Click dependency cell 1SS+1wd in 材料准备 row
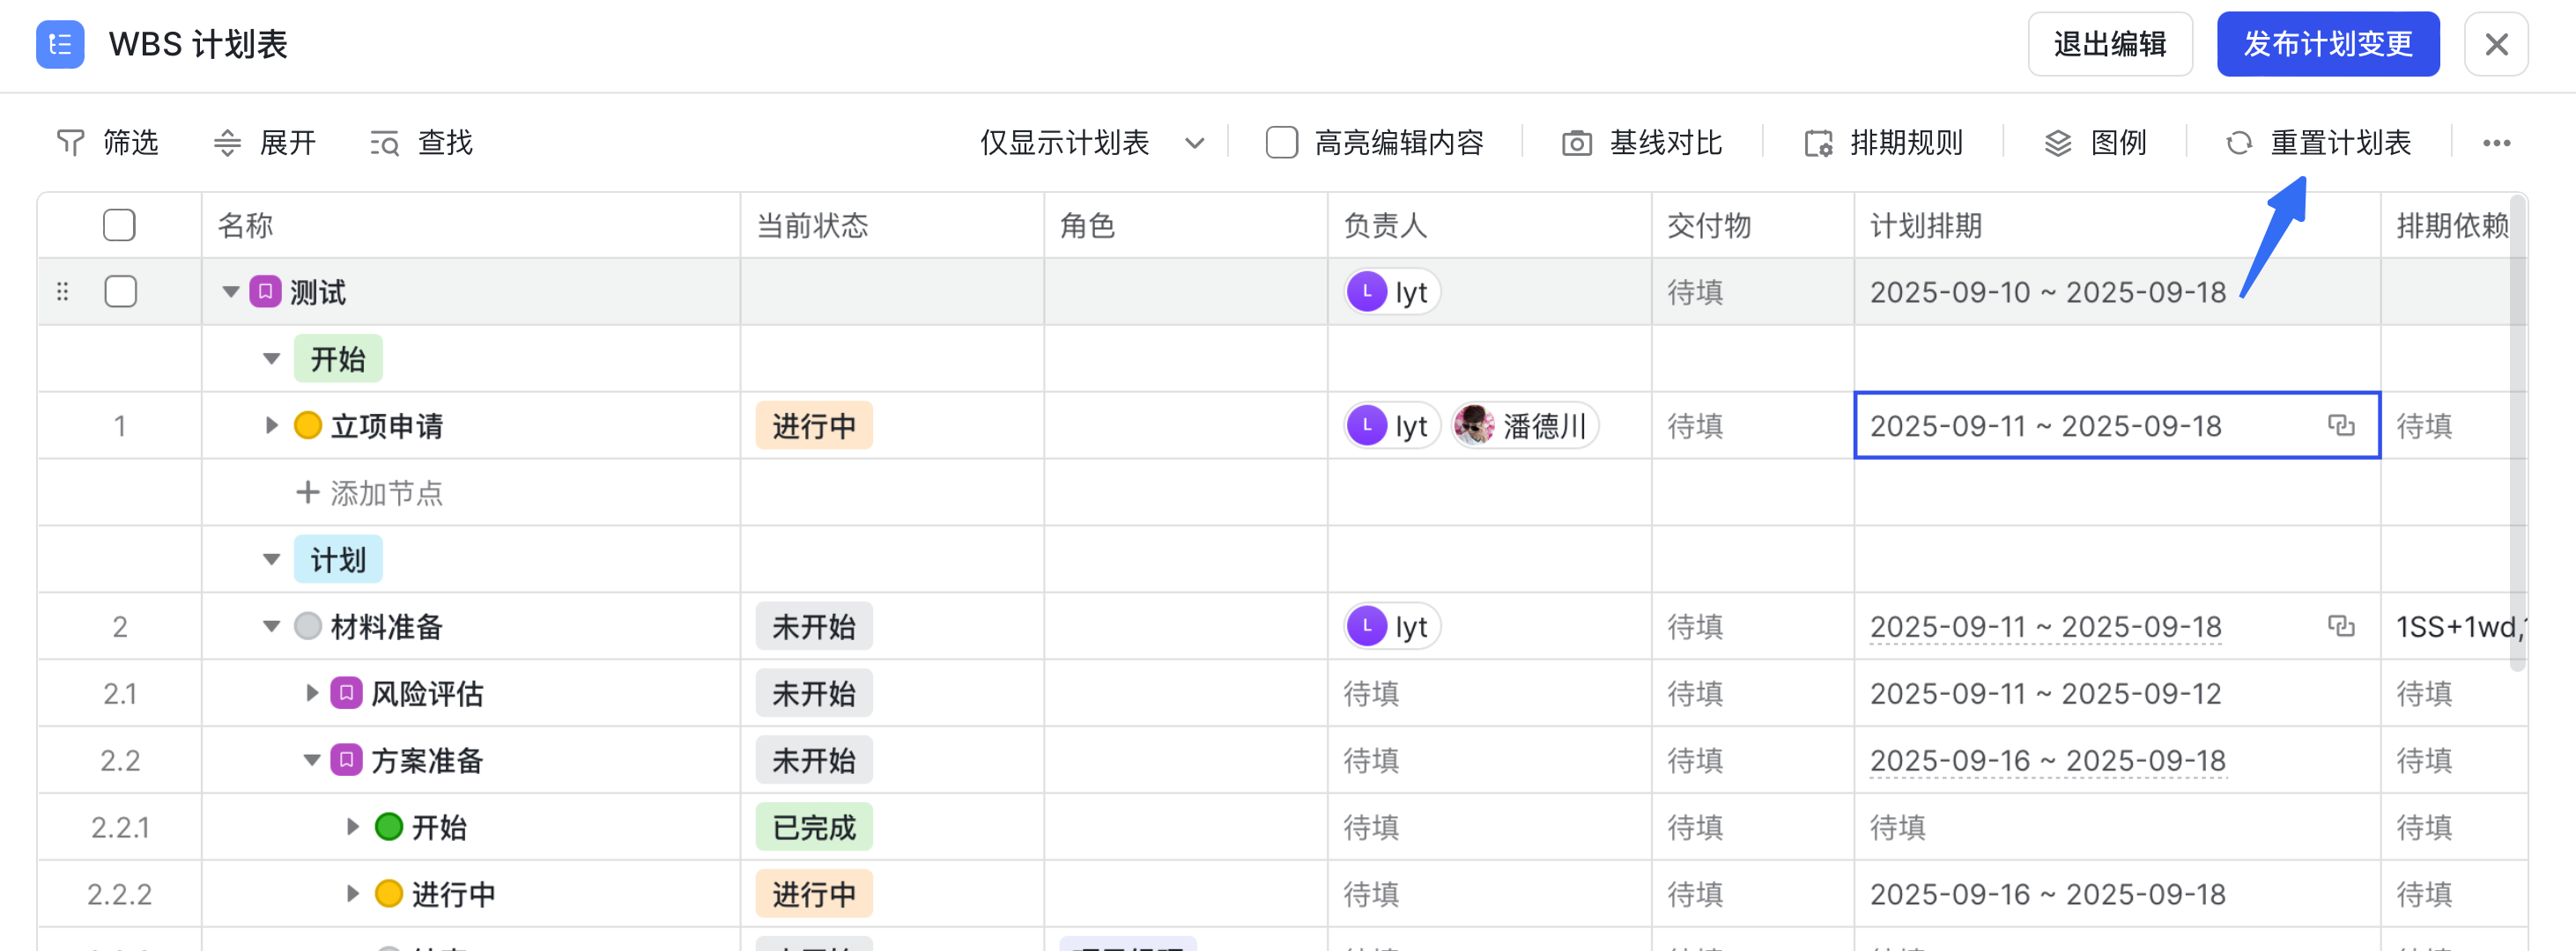Viewport: 2576px width, 951px height. 2453,627
